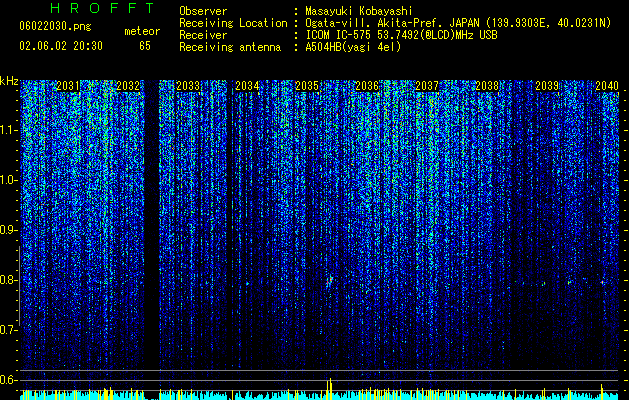Click the 2034 time marker
The width and height of the screenshot is (629, 400).
pyautogui.click(x=247, y=86)
